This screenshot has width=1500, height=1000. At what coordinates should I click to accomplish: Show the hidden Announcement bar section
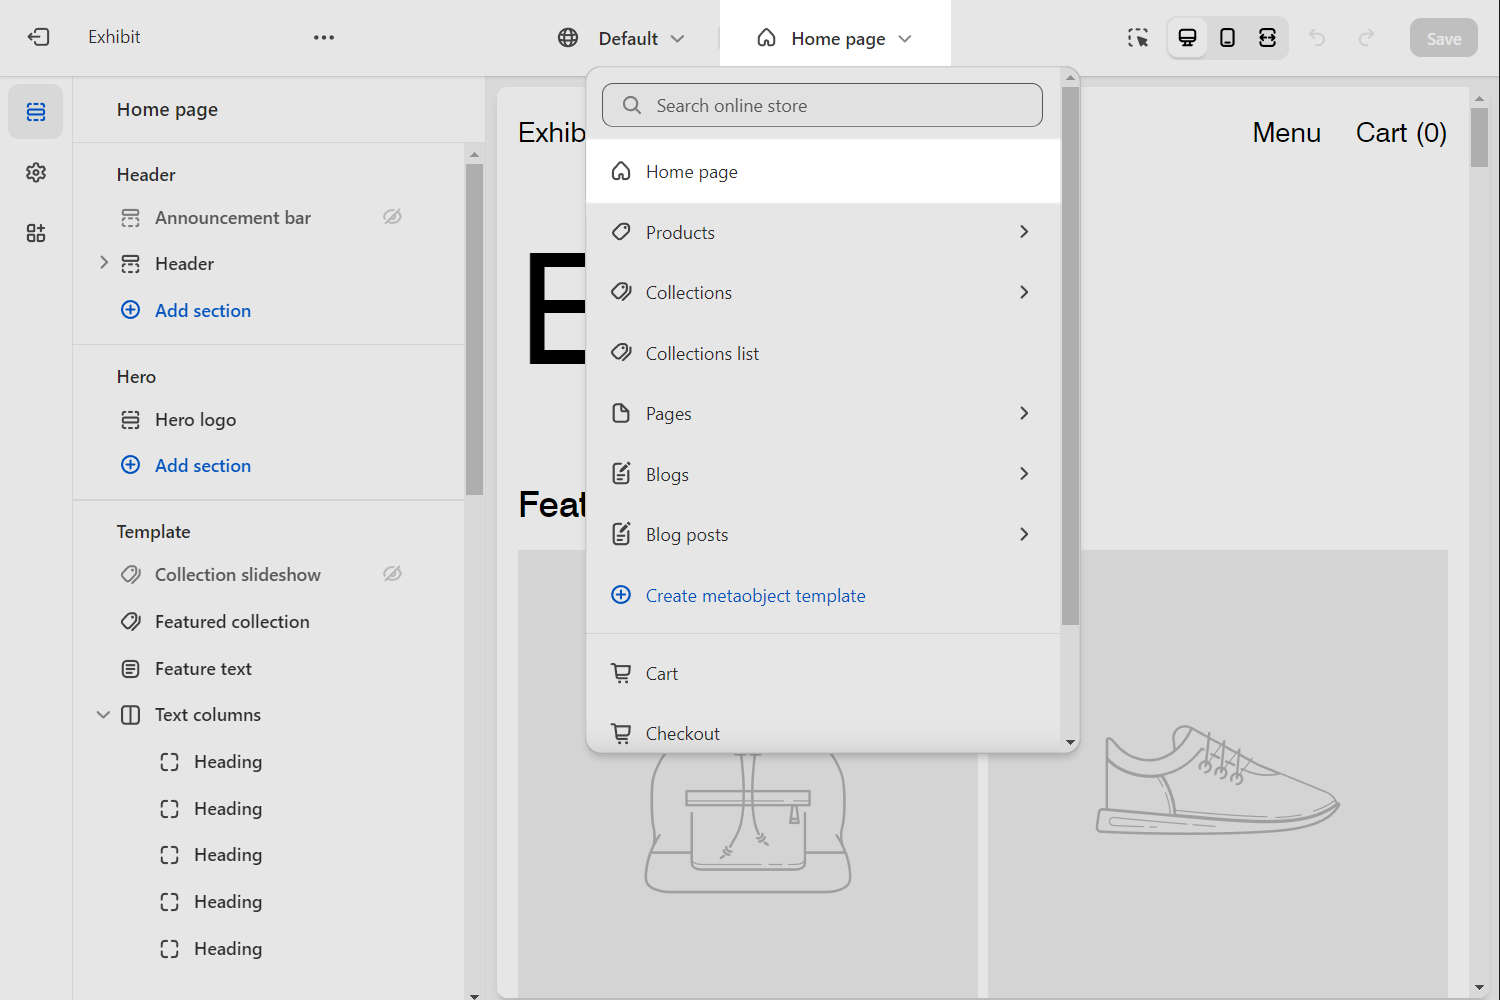392,217
